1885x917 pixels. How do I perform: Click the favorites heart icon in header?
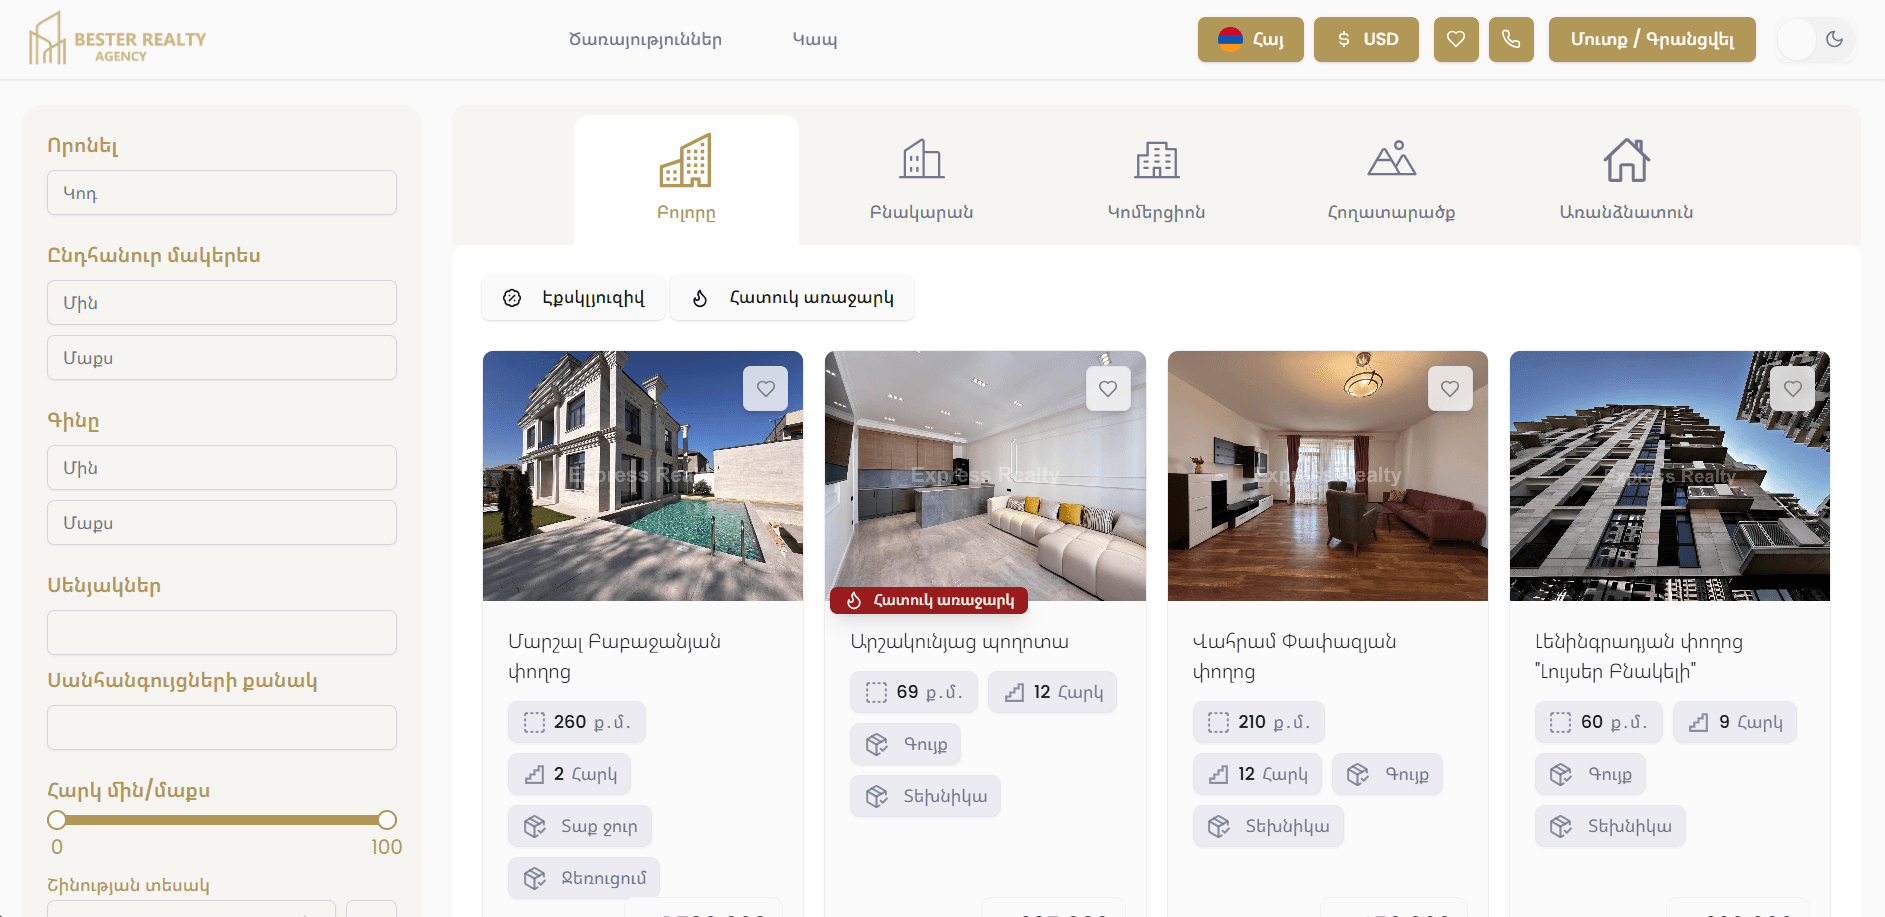pos(1455,40)
